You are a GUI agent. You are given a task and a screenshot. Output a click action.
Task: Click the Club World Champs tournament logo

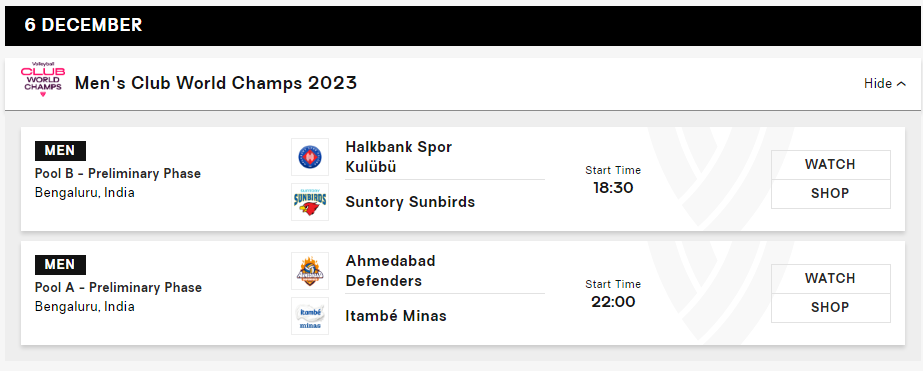[42, 80]
